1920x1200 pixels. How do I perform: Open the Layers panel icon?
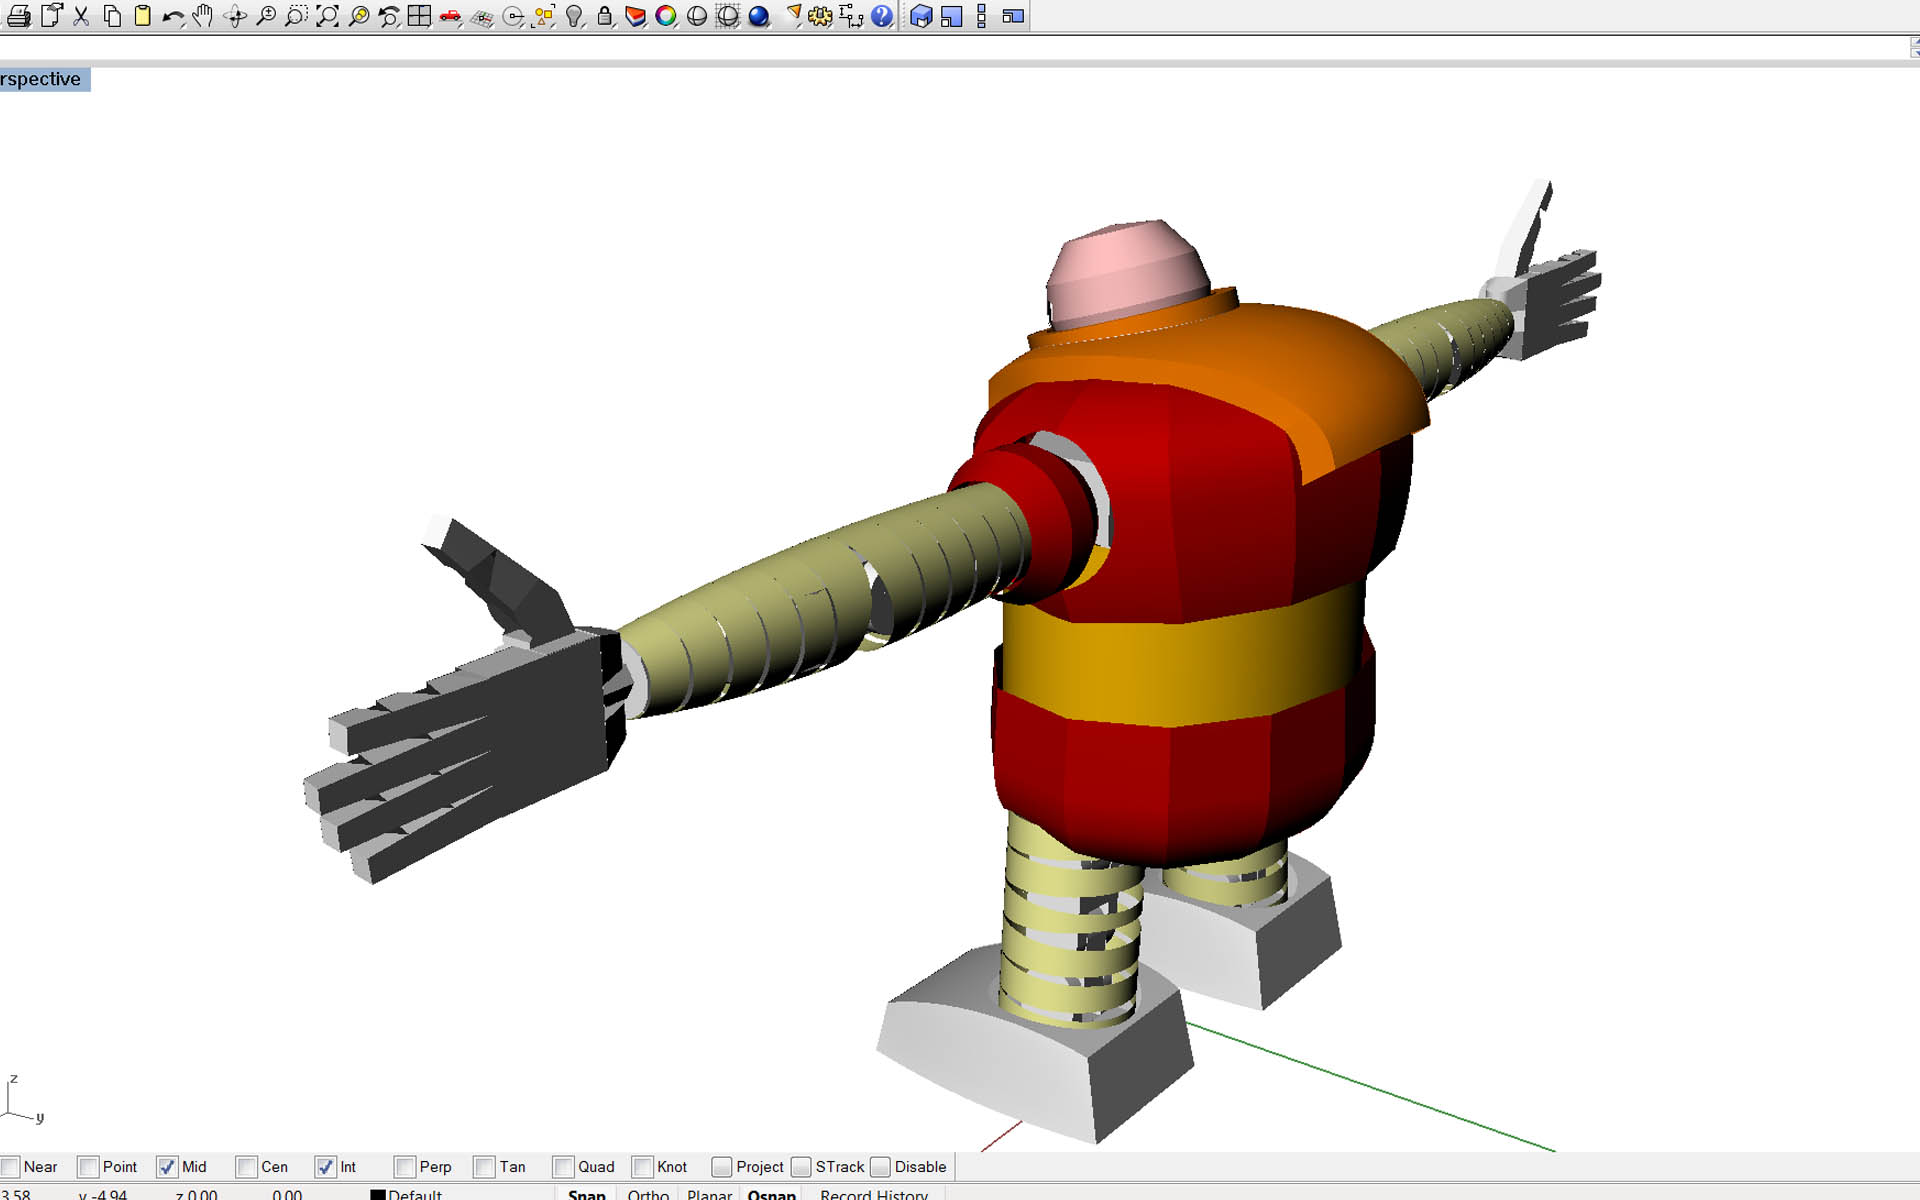[635, 16]
